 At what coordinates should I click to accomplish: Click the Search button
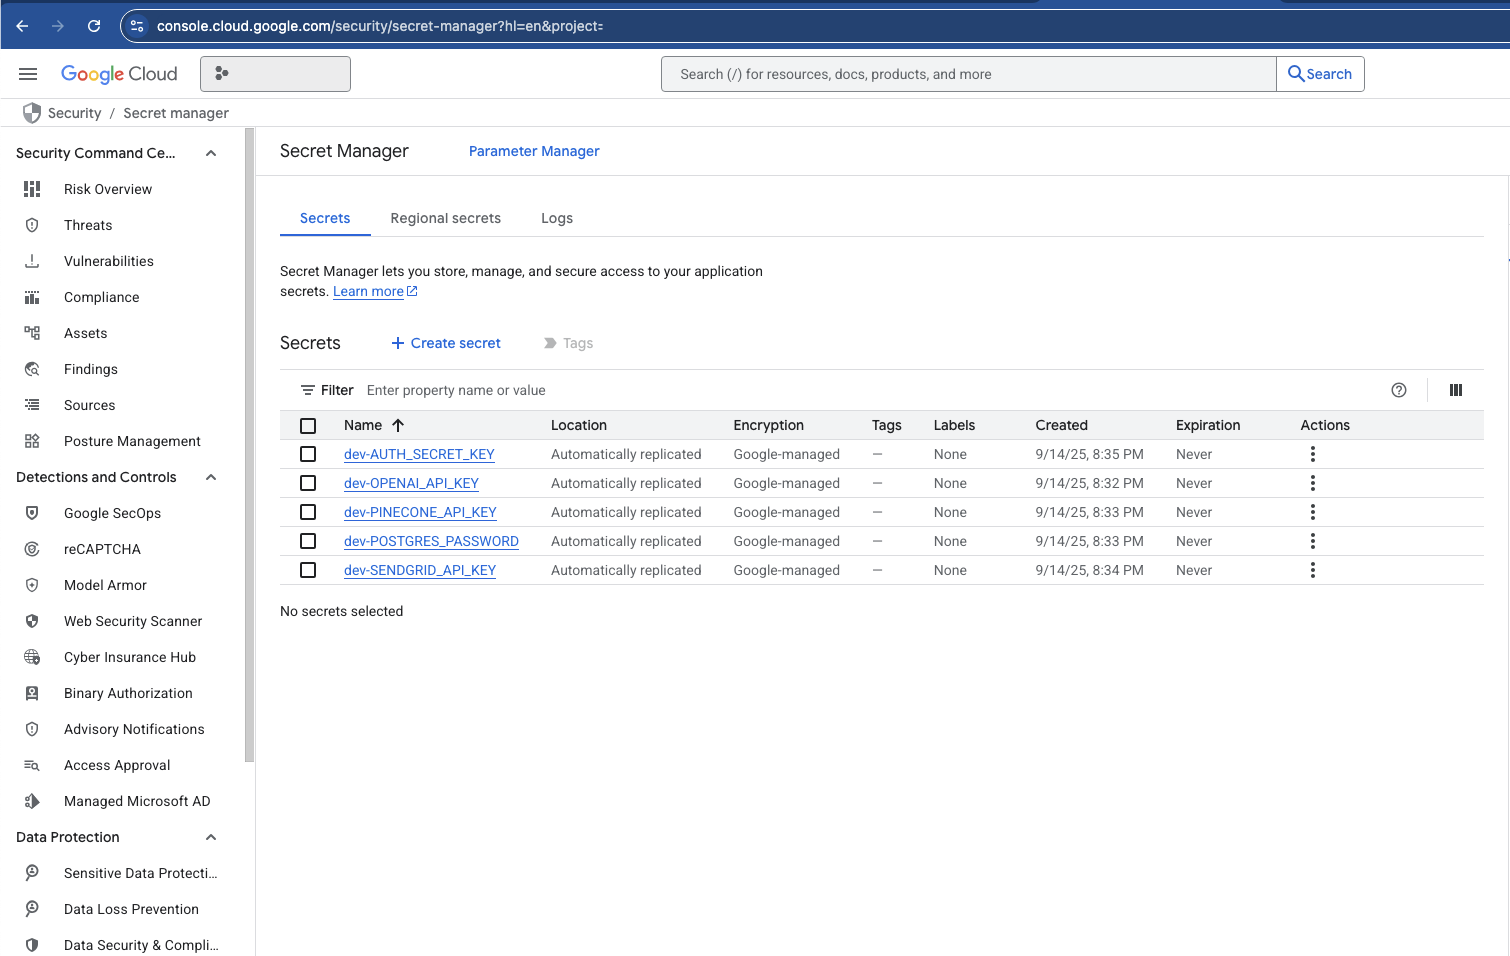point(1320,74)
